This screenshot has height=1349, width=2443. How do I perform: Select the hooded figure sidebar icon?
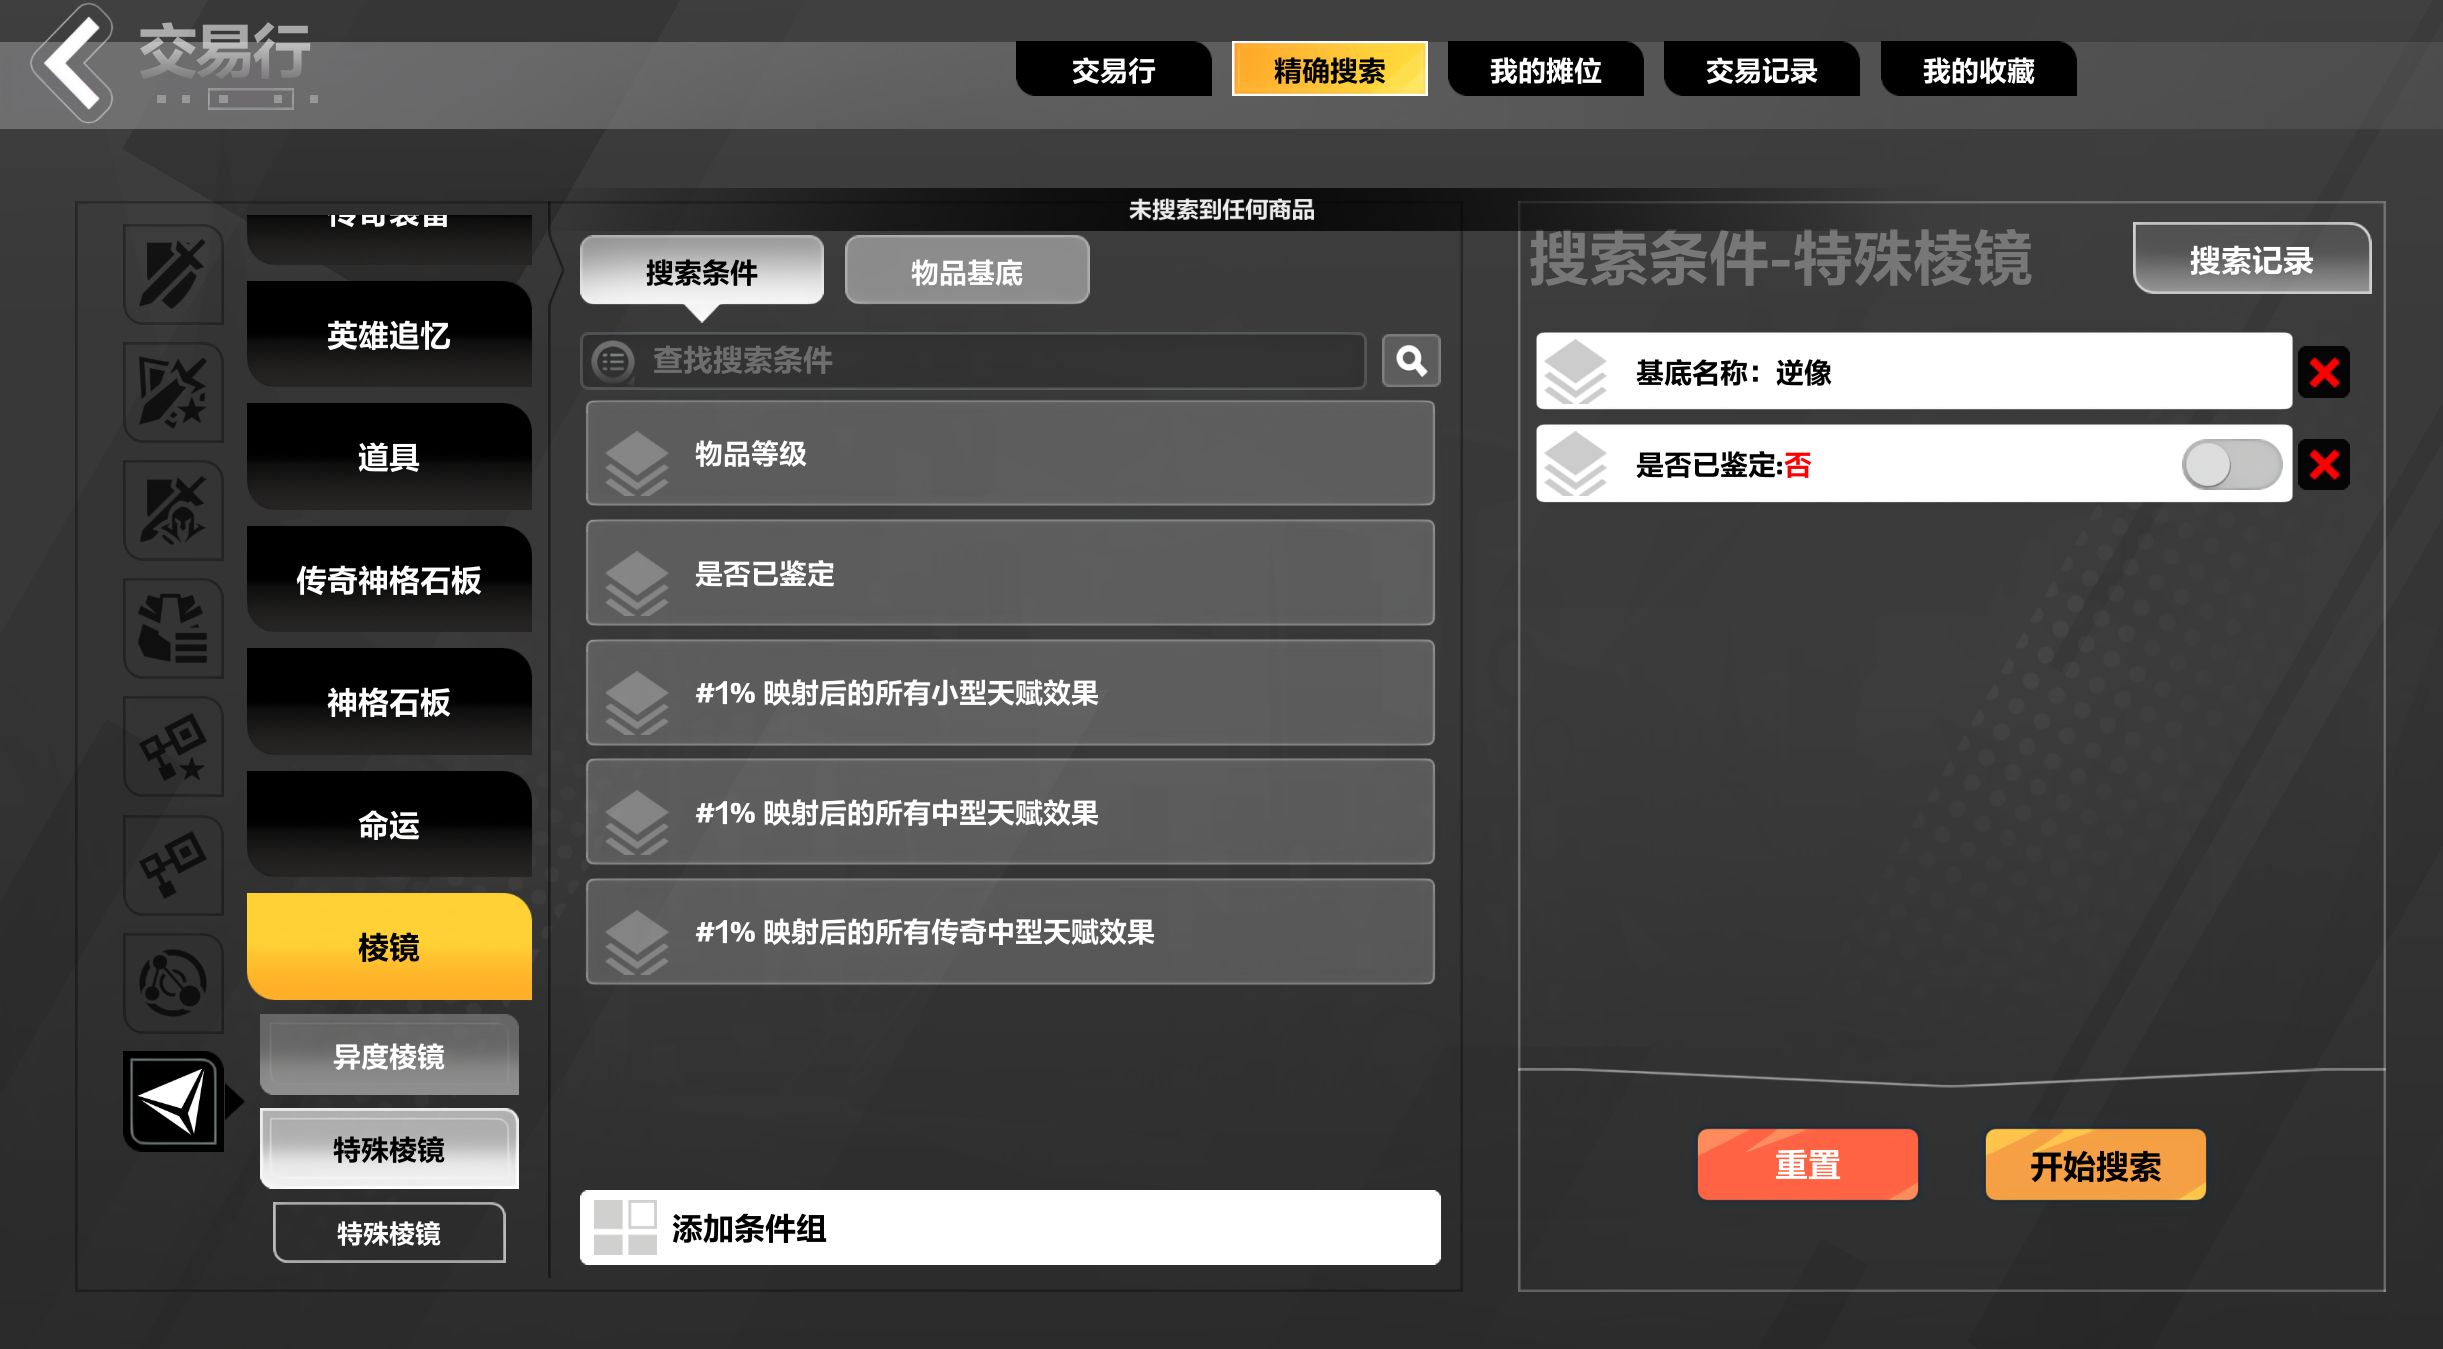coord(173,510)
